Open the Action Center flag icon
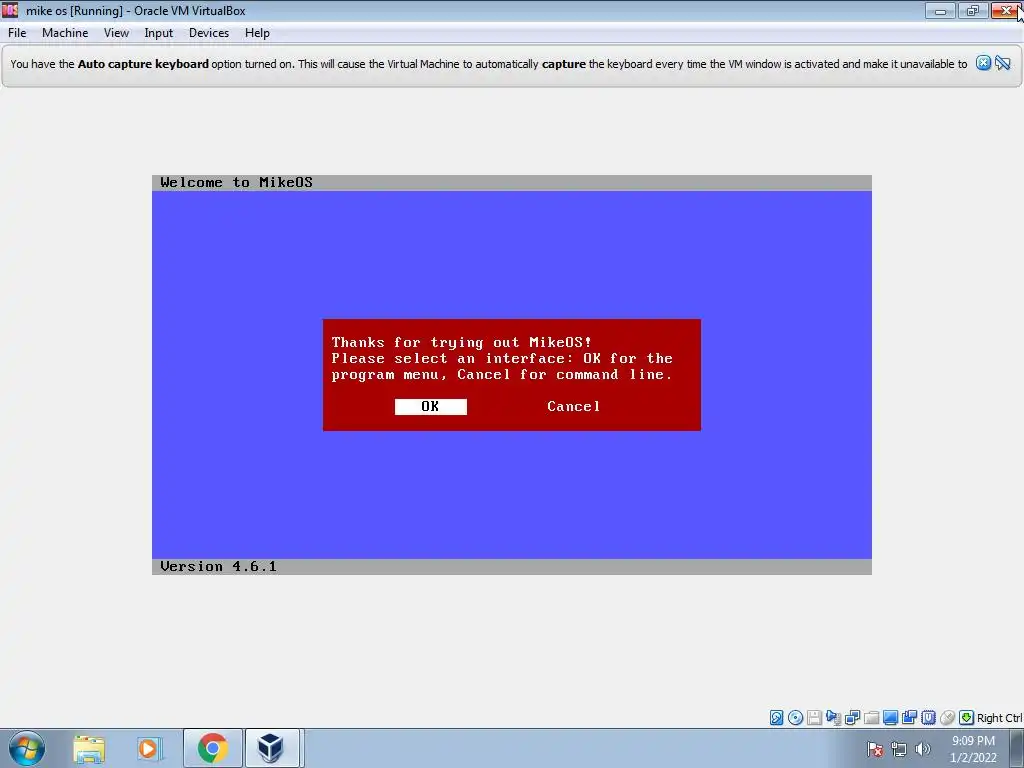 click(875, 749)
